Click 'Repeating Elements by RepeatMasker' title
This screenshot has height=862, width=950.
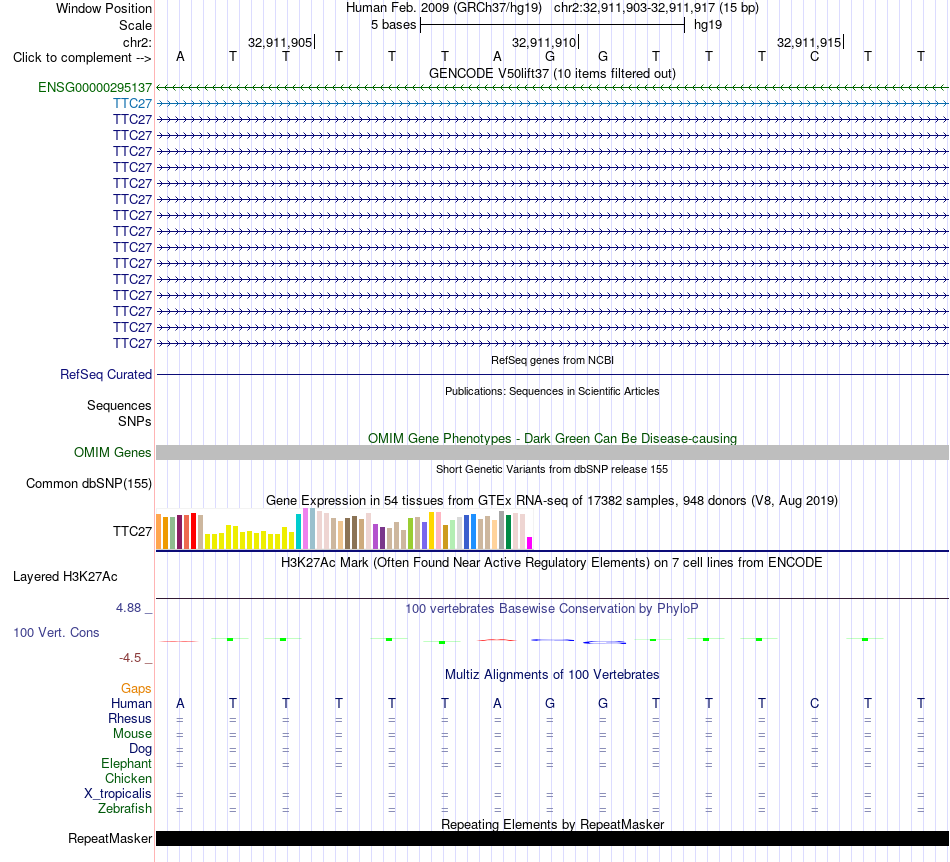pyautogui.click(x=552, y=824)
